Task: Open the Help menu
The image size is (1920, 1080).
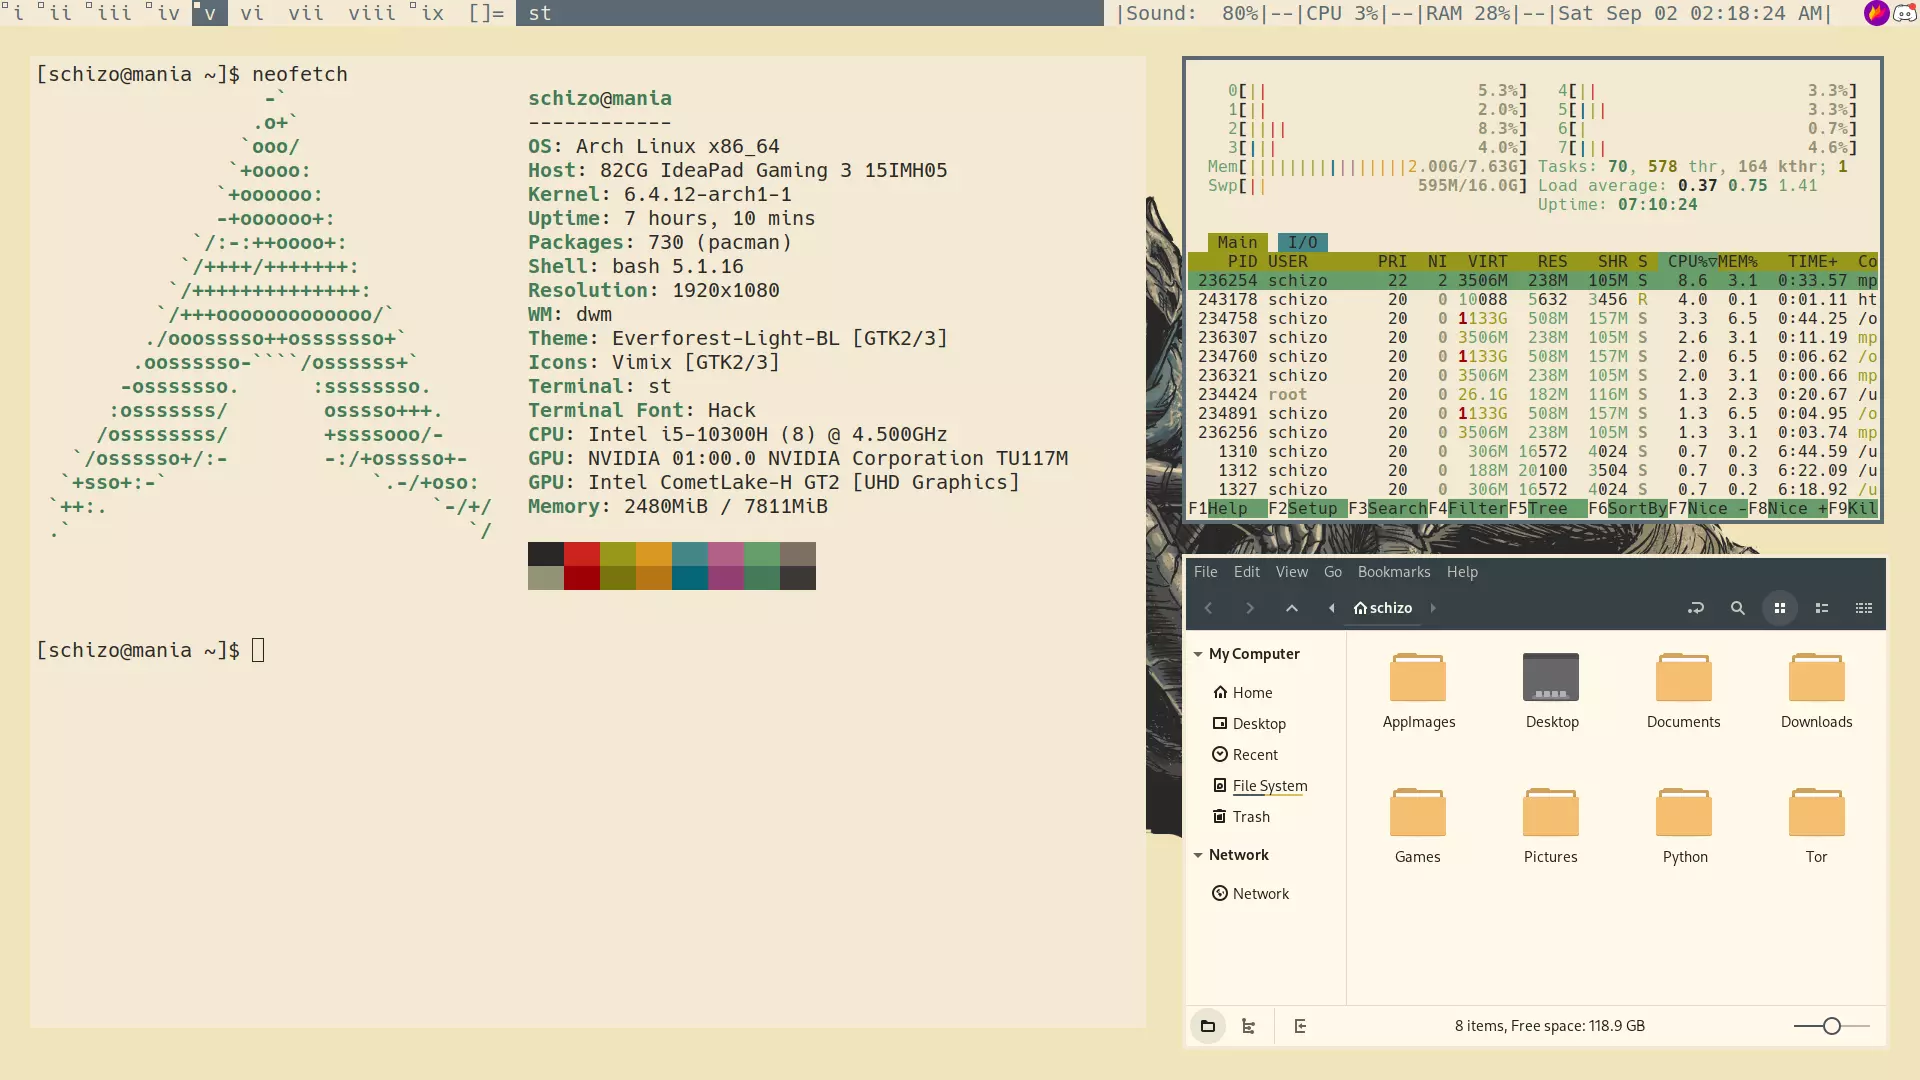Action: point(1461,572)
